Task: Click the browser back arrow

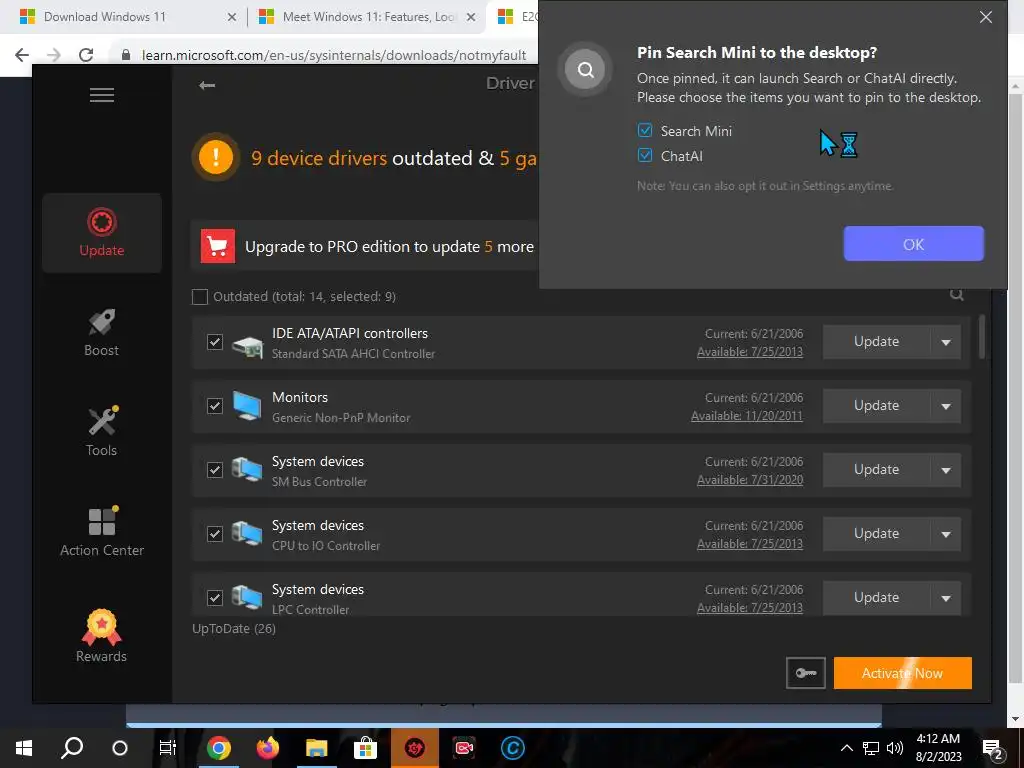Action: coord(22,55)
